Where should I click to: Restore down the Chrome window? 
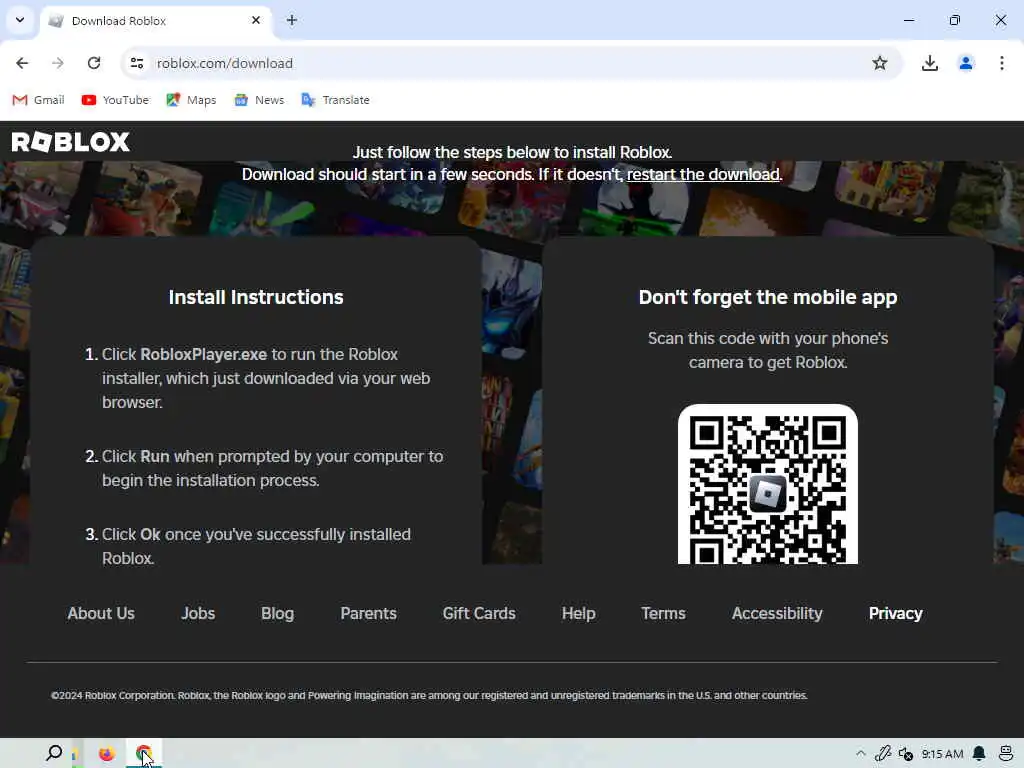(x=955, y=20)
